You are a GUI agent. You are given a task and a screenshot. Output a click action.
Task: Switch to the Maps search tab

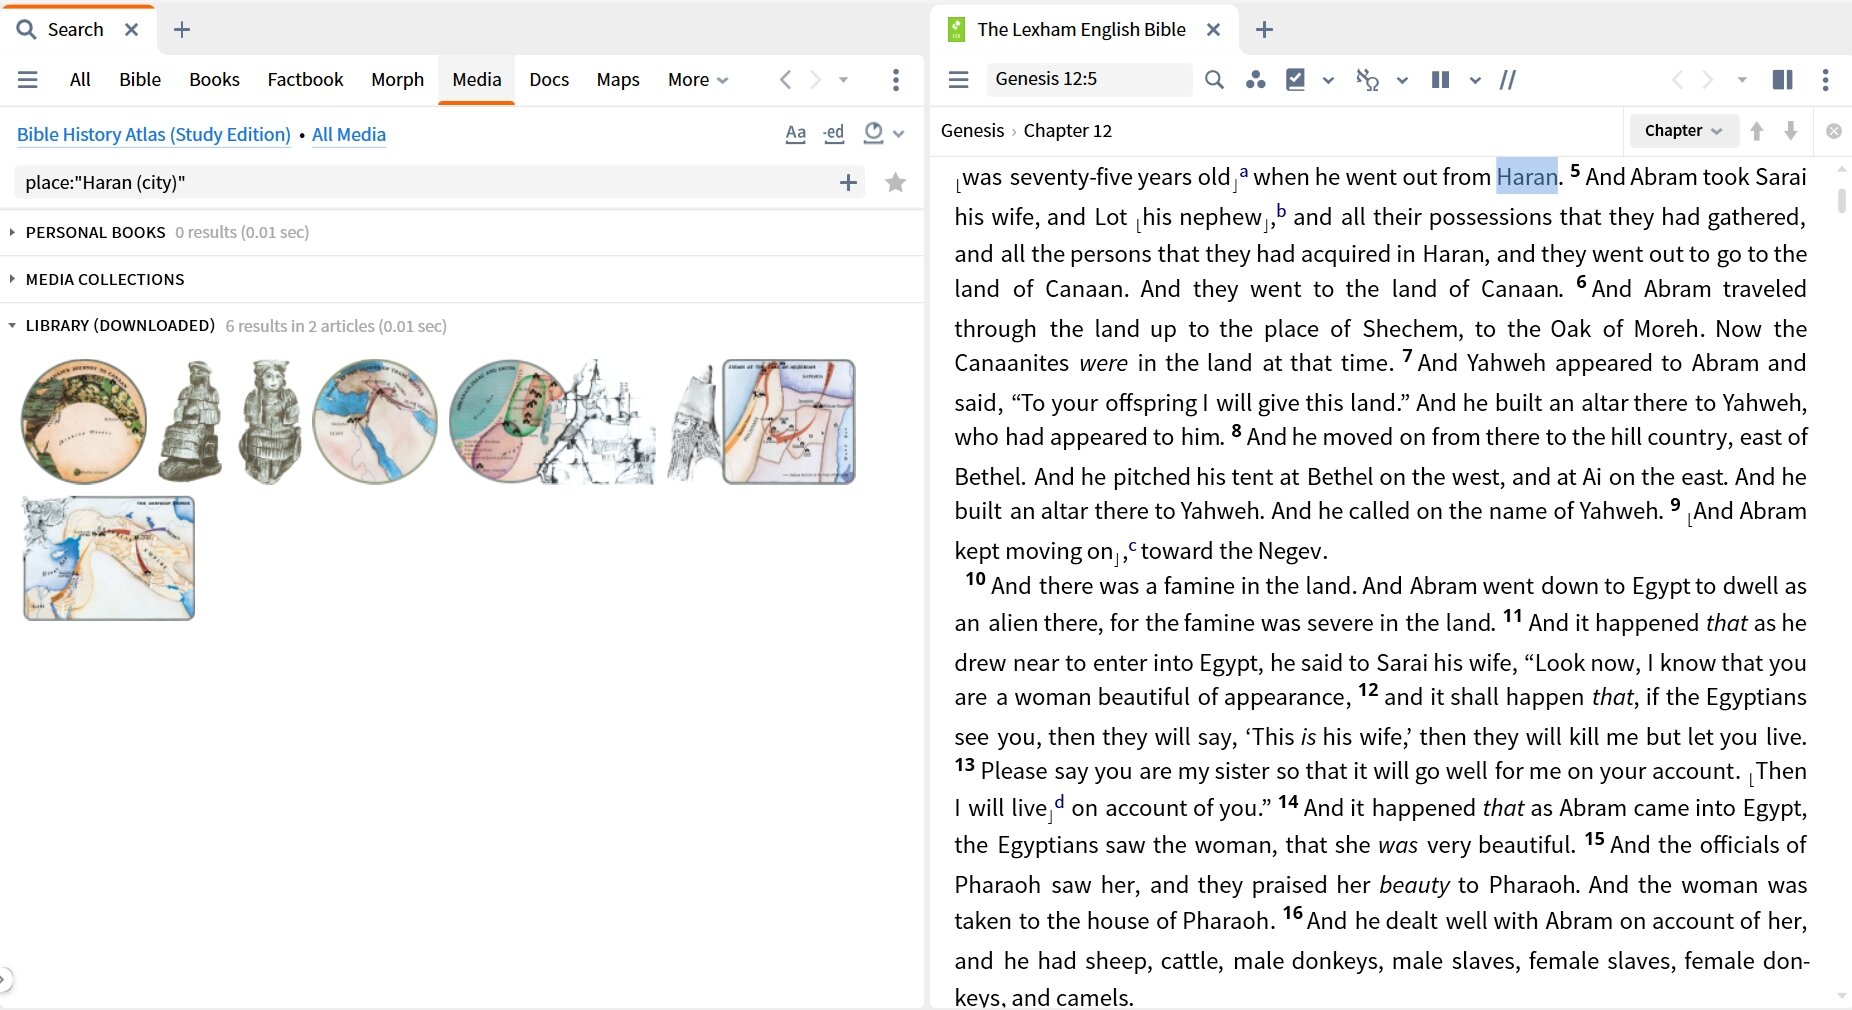click(x=617, y=80)
